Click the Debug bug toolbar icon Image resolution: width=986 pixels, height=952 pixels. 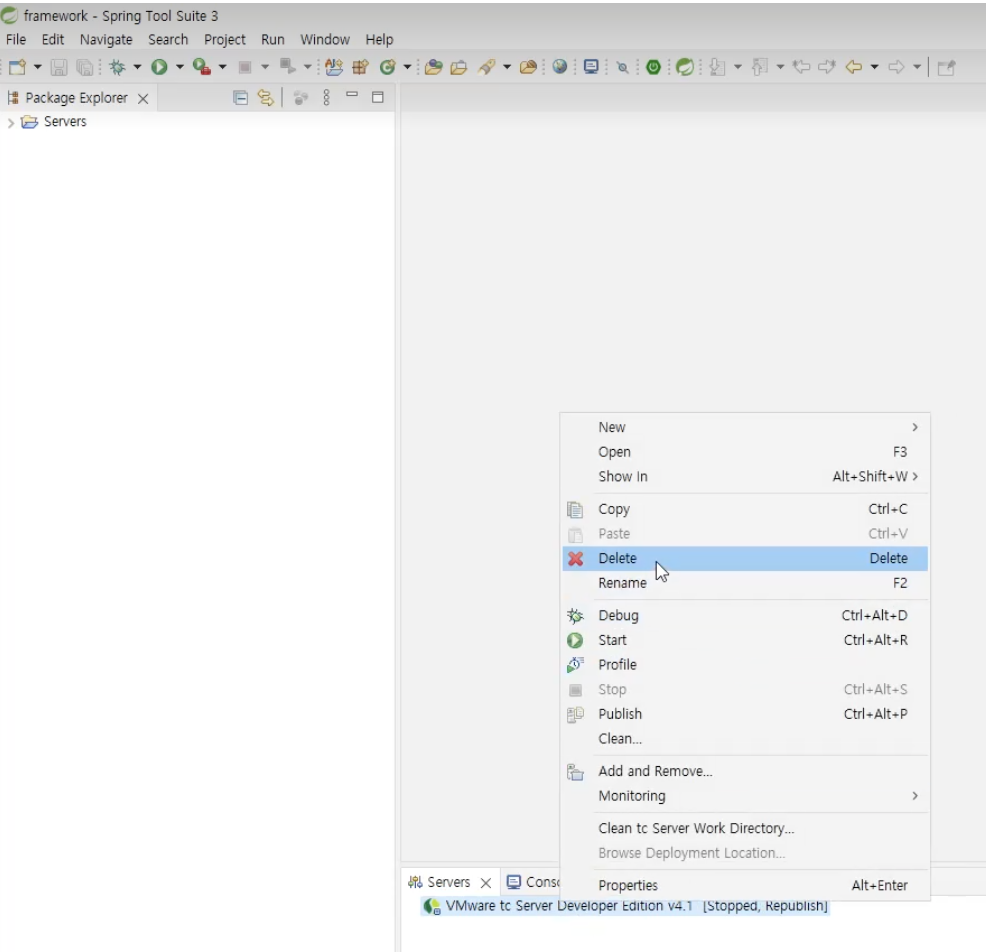coord(117,67)
